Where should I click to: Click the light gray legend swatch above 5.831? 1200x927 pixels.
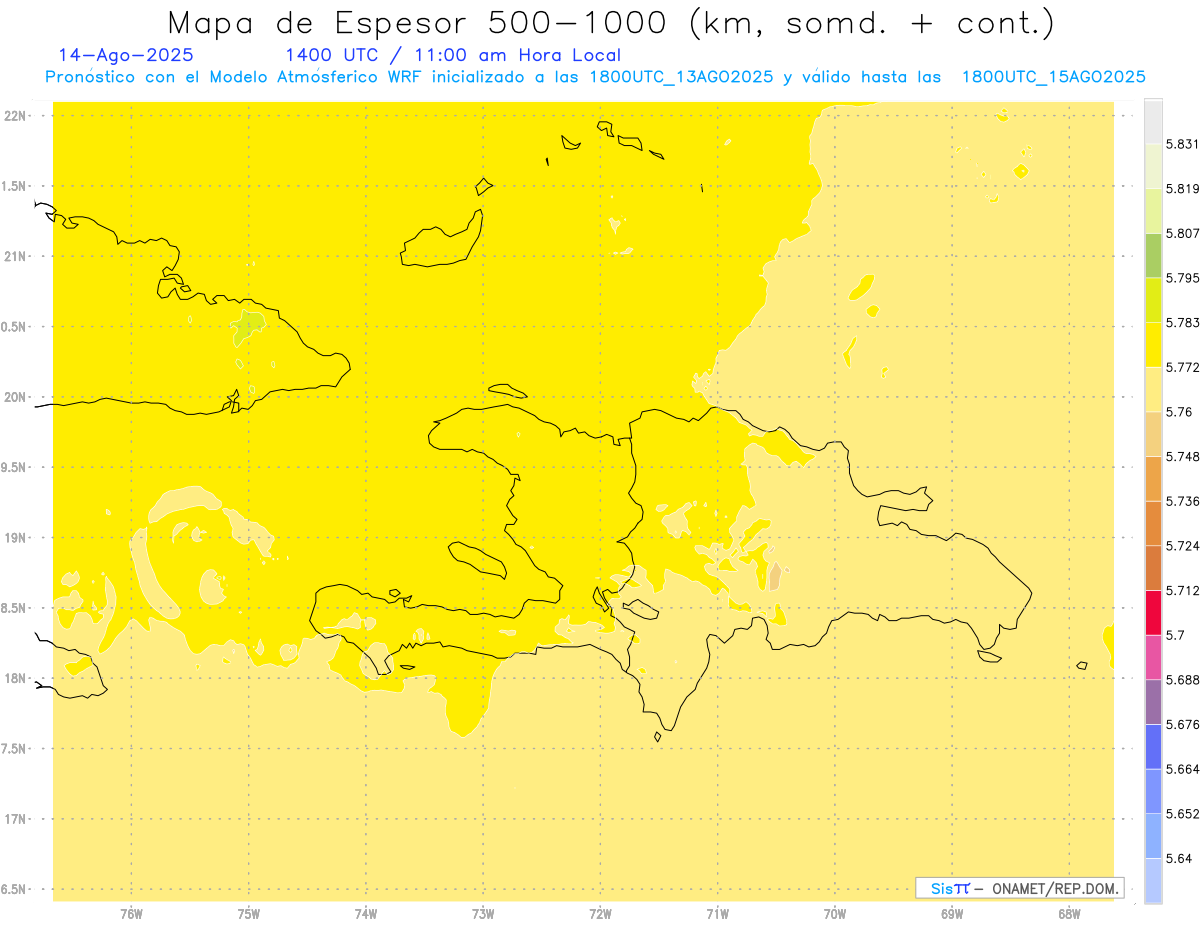click(x=1153, y=120)
